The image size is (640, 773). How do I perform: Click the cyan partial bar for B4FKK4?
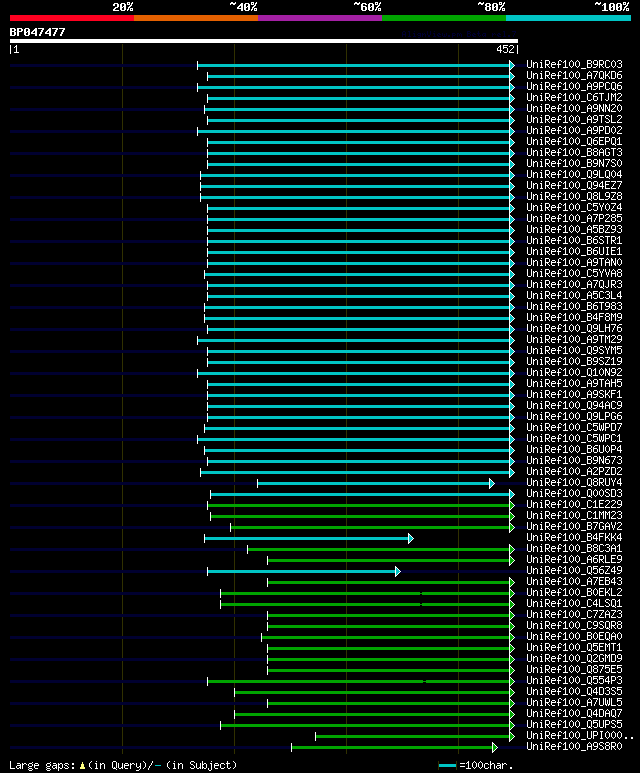[307, 538]
